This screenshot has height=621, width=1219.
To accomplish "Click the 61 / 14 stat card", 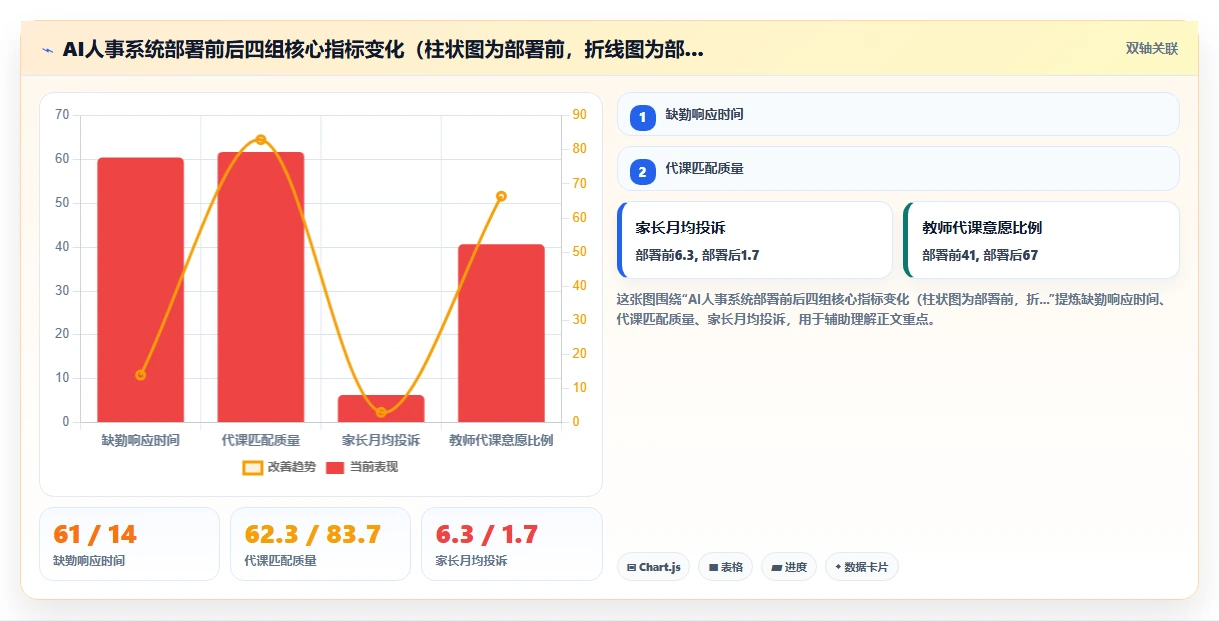I will [129, 544].
